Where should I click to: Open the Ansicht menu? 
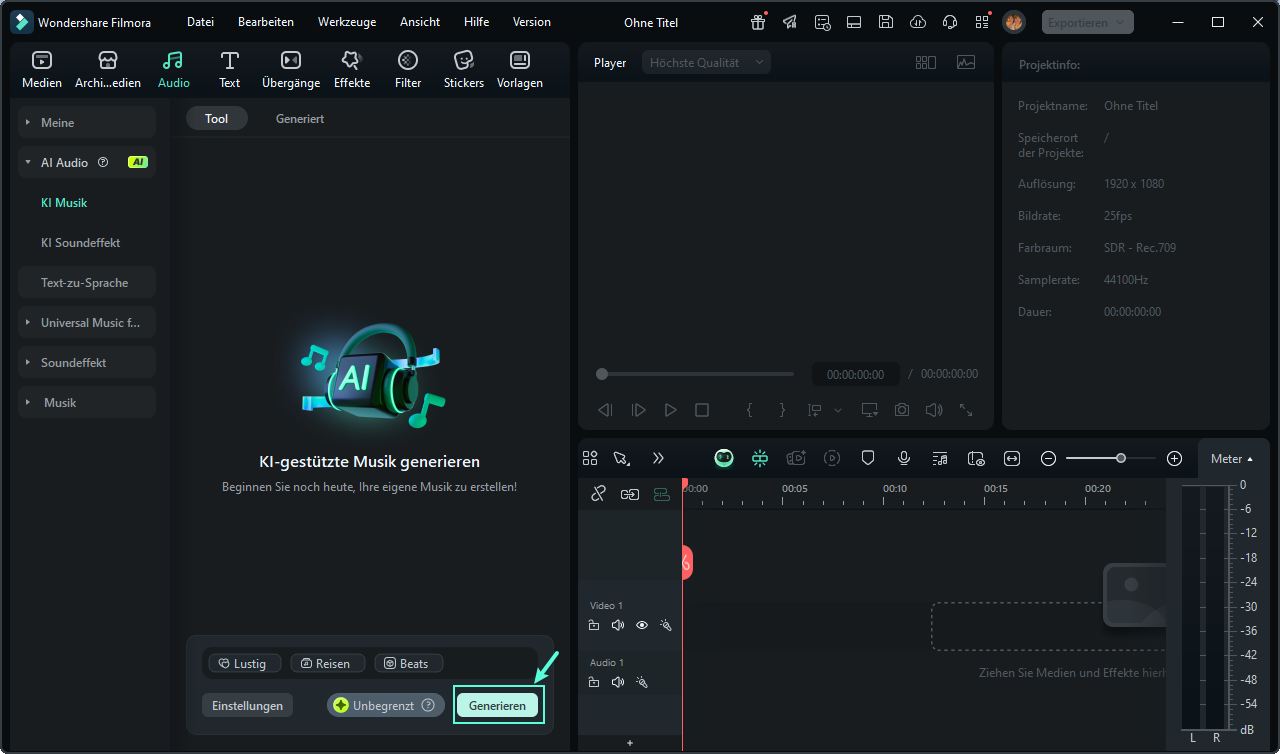(x=420, y=21)
